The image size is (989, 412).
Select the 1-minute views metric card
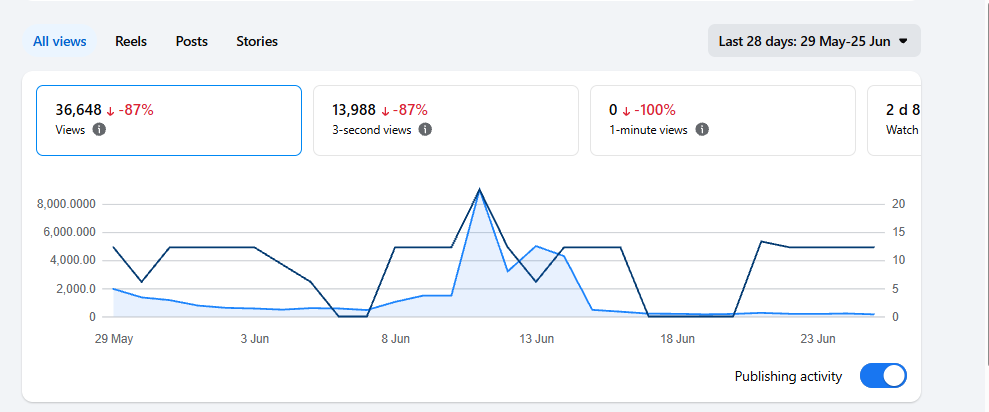pos(723,120)
